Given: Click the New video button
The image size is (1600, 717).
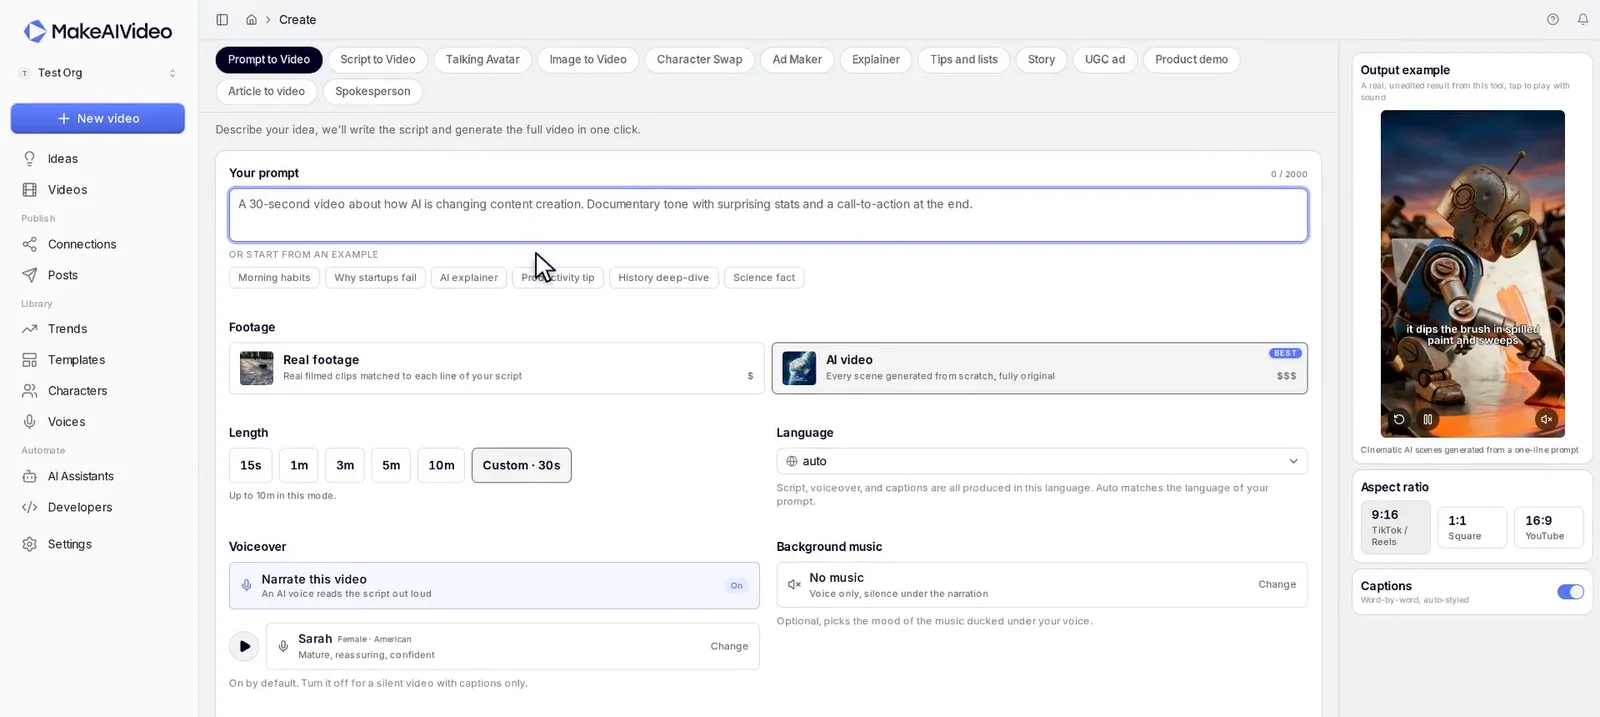Looking at the screenshot, I should (98, 118).
